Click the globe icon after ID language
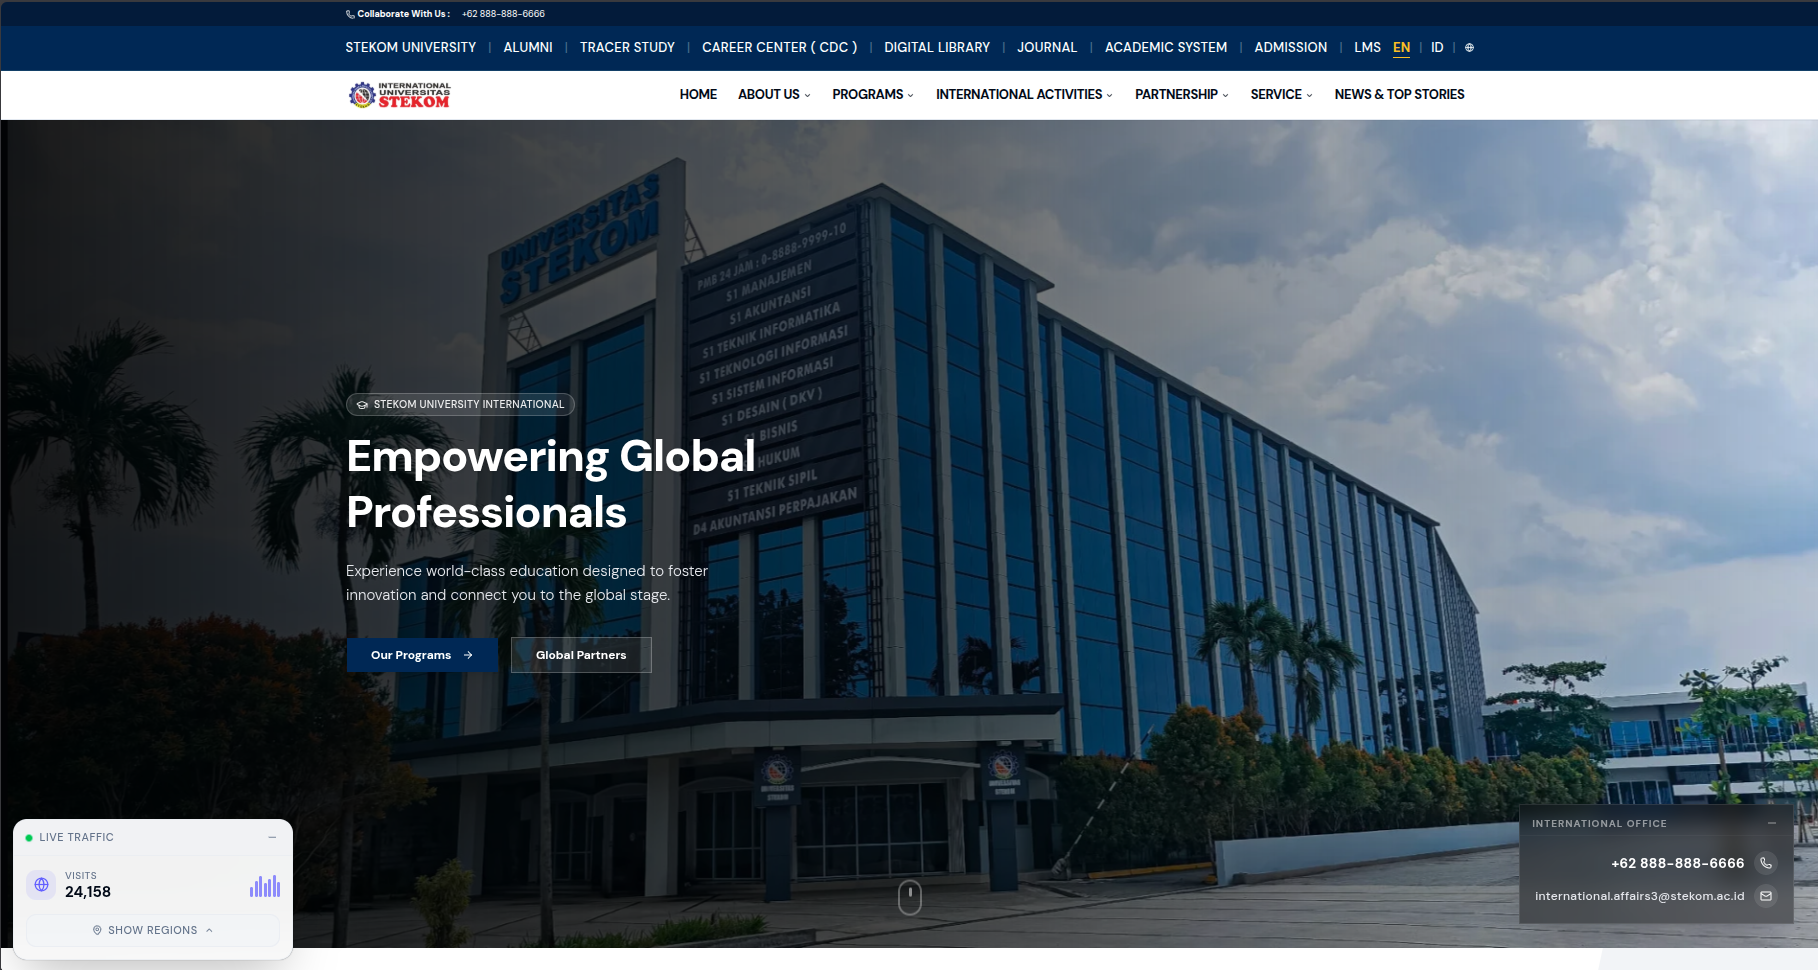This screenshot has width=1818, height=970. pyautogui.click(x=1469, y=47)
